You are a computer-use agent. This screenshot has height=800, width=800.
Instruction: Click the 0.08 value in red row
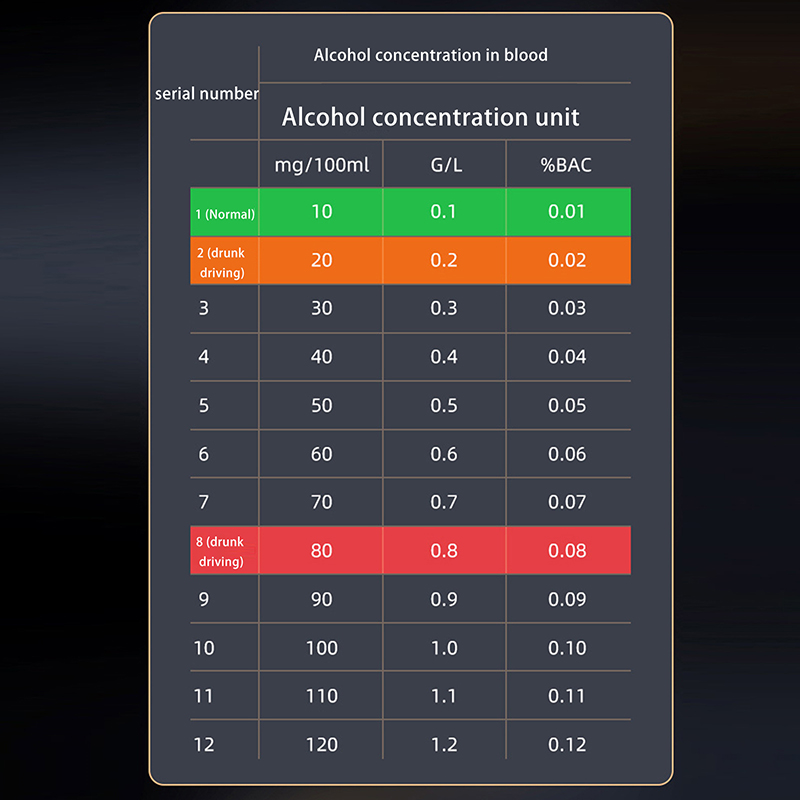pyautogui.click(x=567, y=551)
